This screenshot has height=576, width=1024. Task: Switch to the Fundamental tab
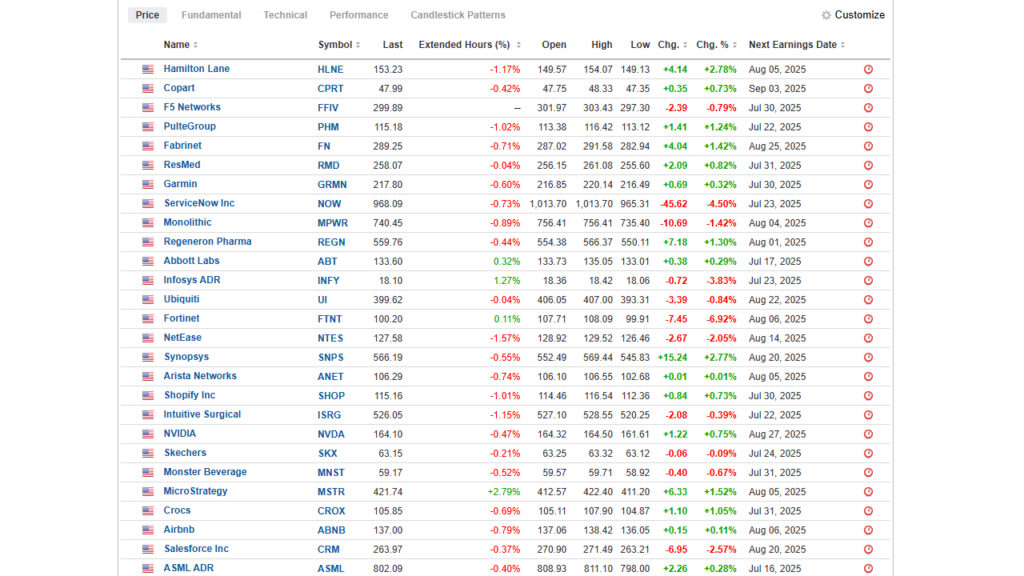(211, 15)
